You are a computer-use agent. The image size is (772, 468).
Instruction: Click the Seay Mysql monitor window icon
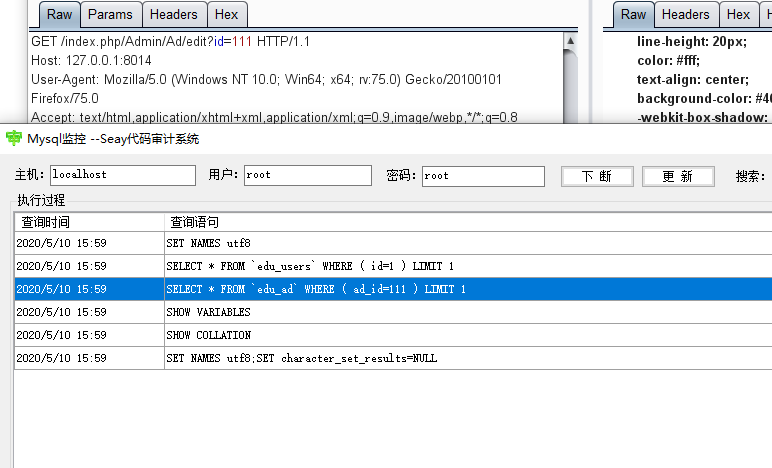(x=14, y=138)
